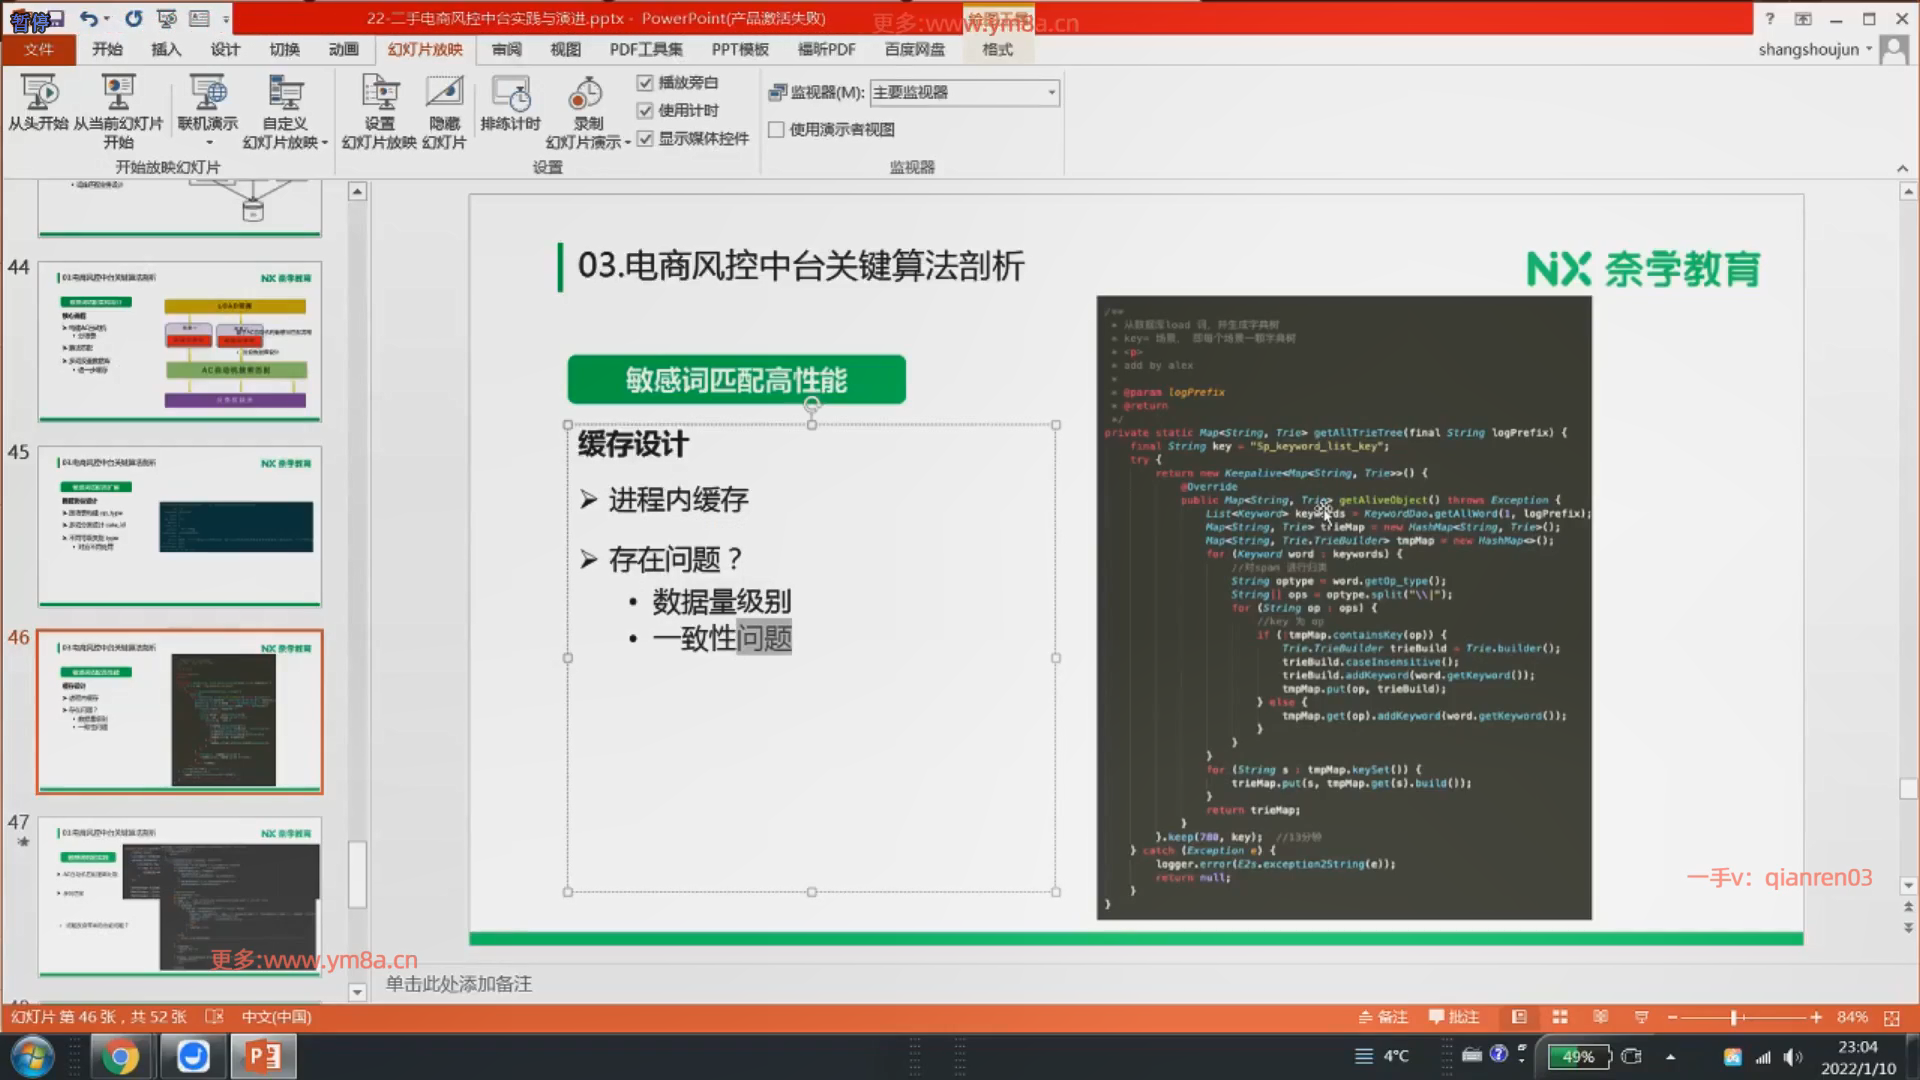Select slide 45 thumbnail
The image size is (1920, 1080).
tap(180, 526)
